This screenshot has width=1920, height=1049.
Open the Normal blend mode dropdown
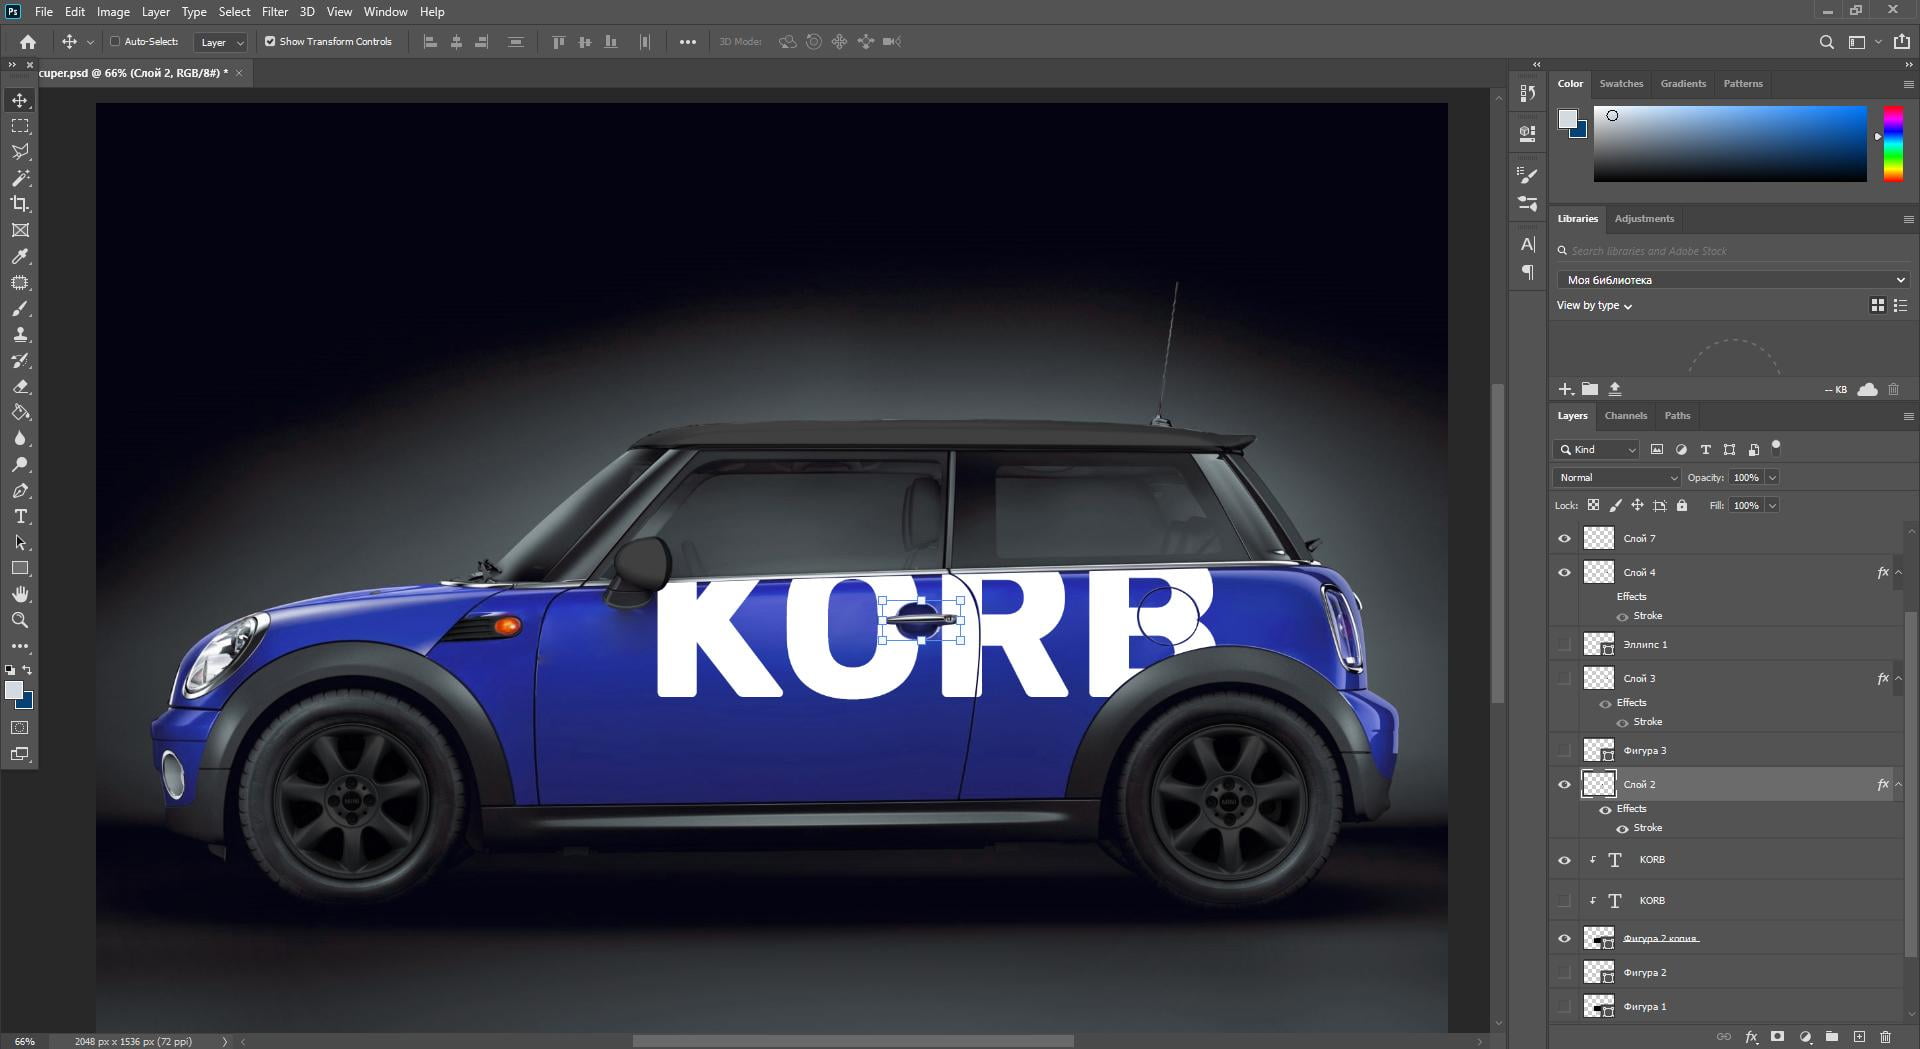click(x=1616, y=478)
